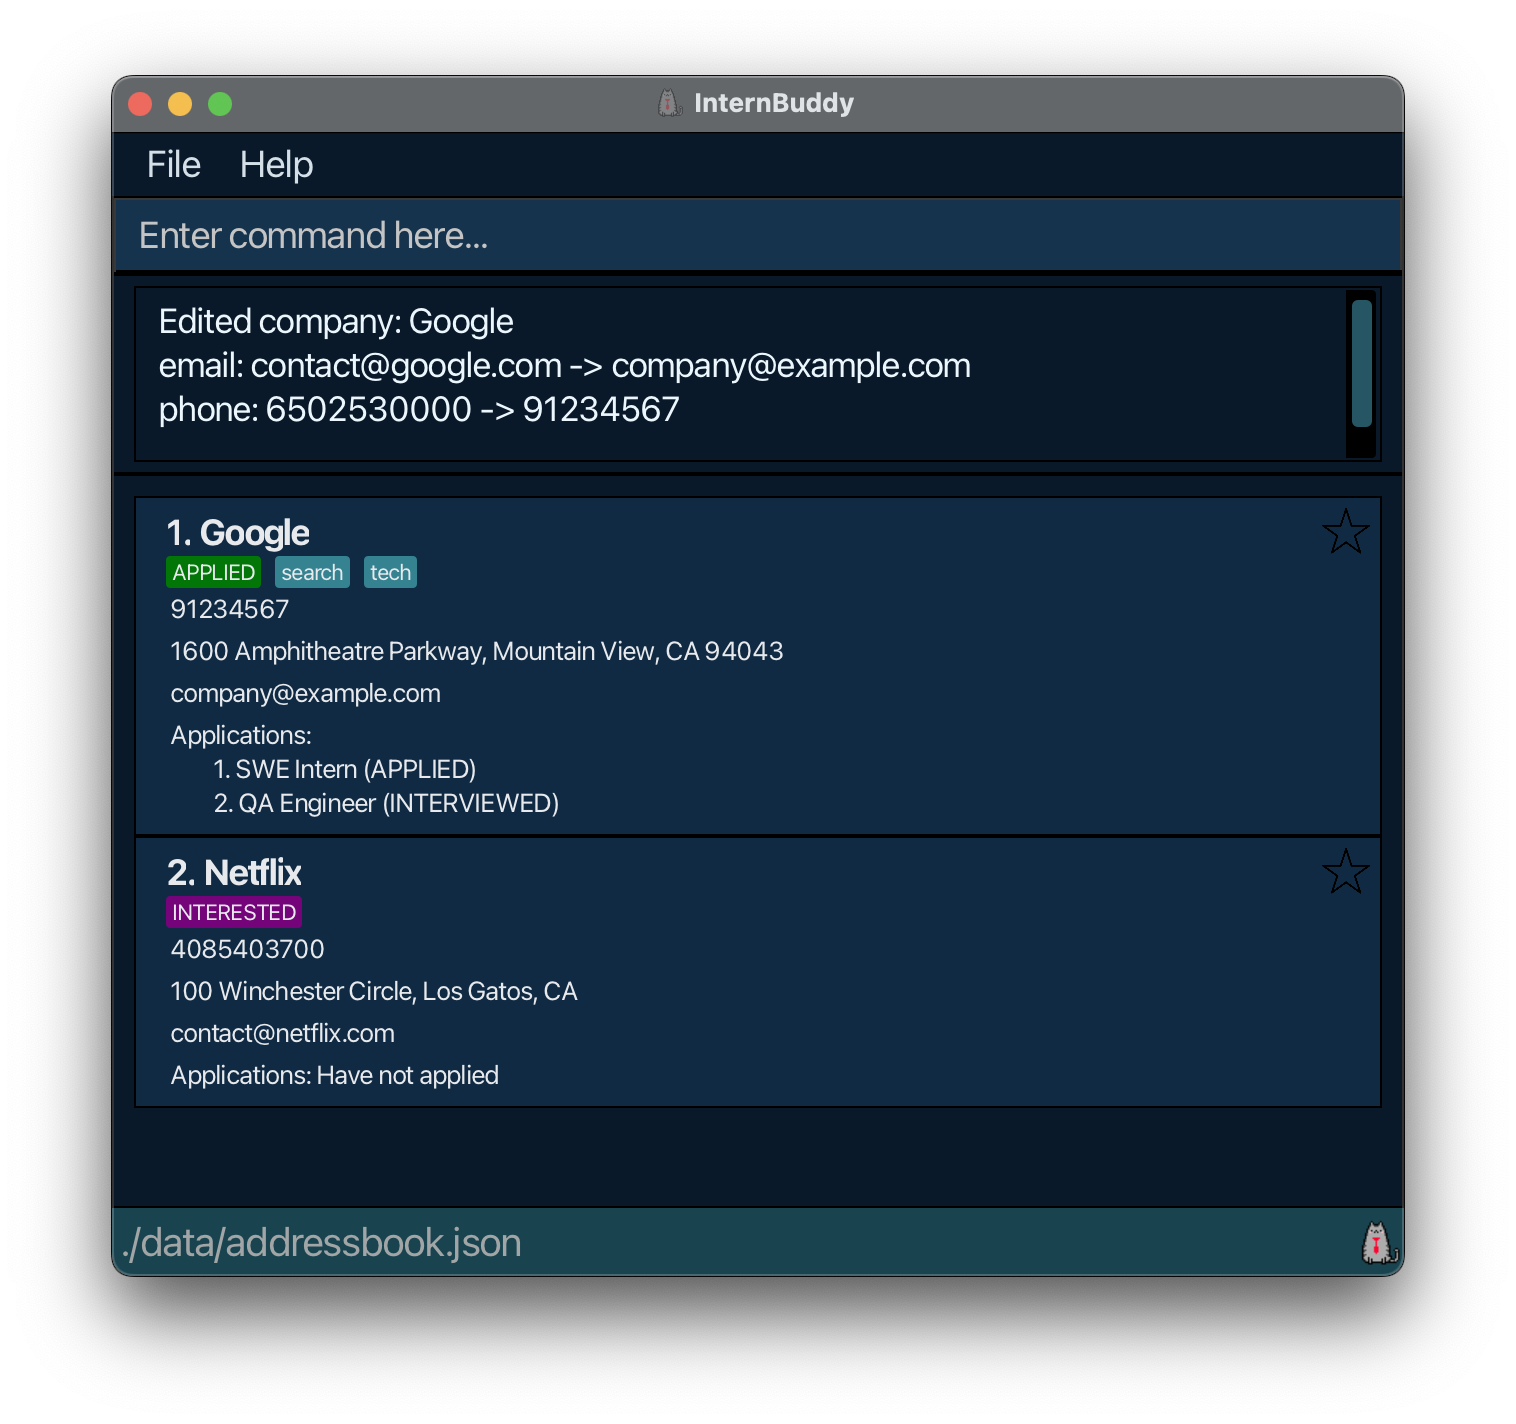
Task: Select the green APPLIED status tag on Google
Action: tap(213, 572)
